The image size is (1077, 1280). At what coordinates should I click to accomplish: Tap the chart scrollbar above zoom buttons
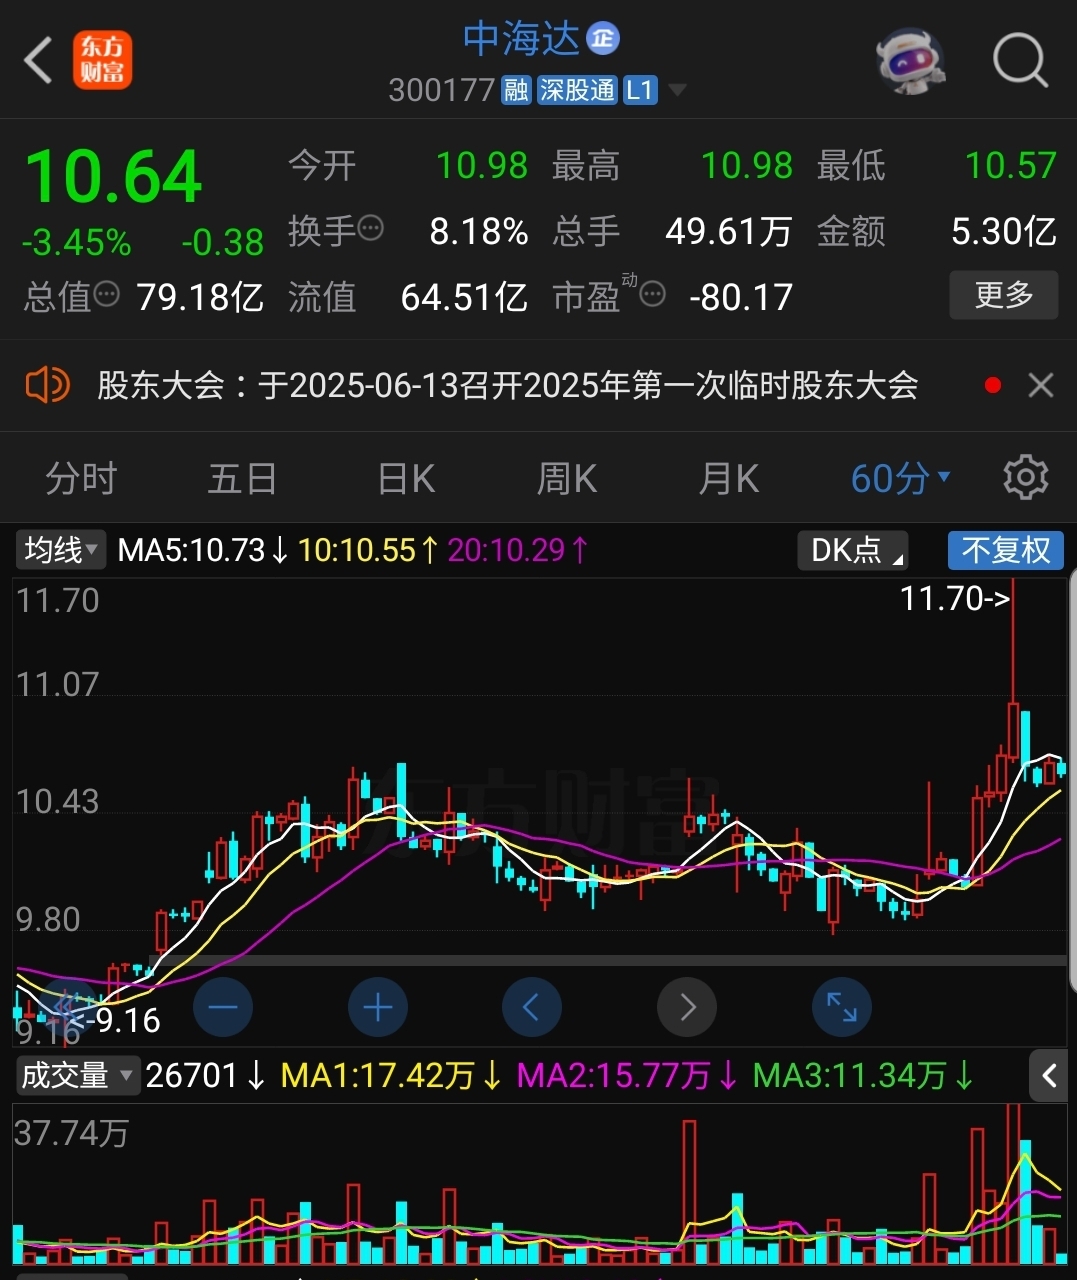[608, 960]
